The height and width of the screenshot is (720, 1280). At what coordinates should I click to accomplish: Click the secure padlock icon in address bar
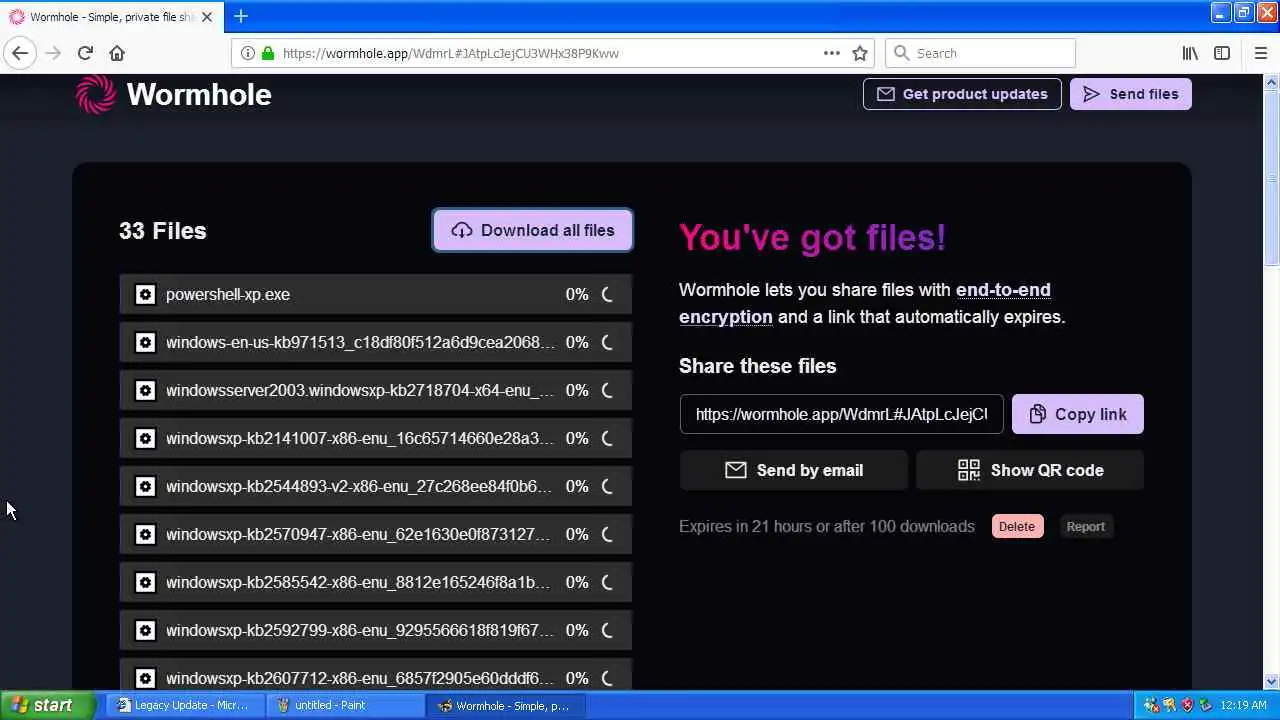coord(267,53)
